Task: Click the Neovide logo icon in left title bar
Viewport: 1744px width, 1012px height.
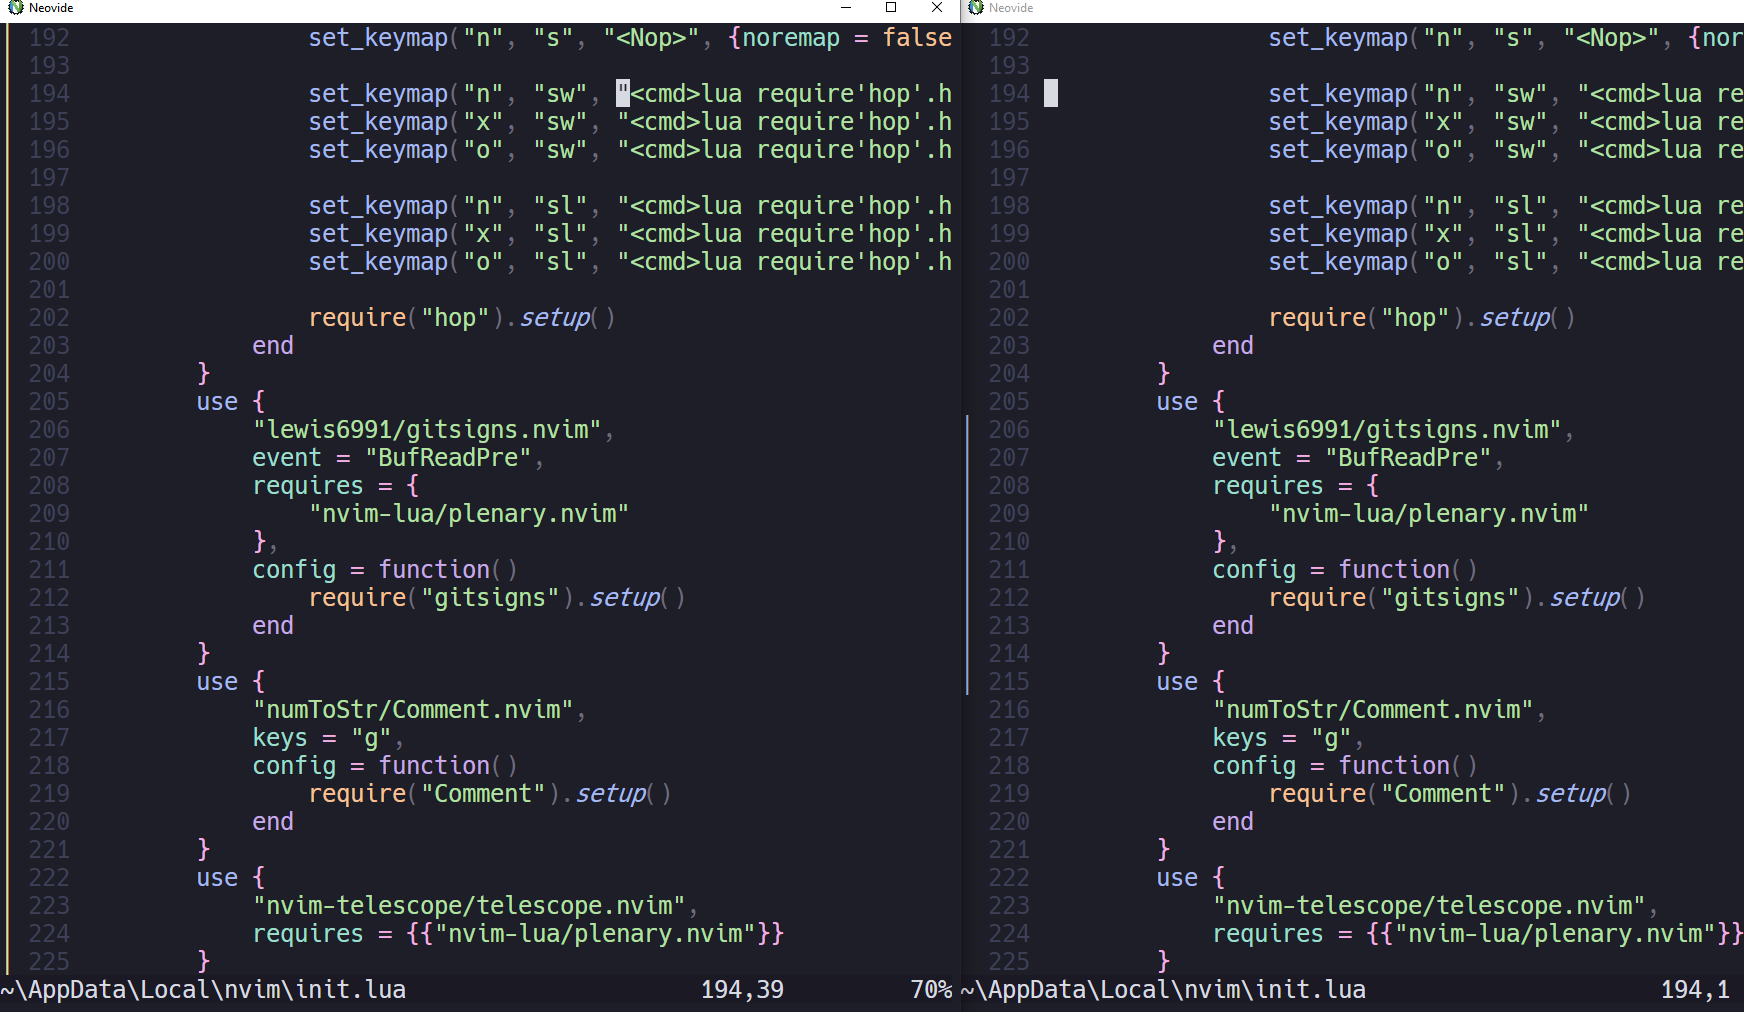Action: 14,8
